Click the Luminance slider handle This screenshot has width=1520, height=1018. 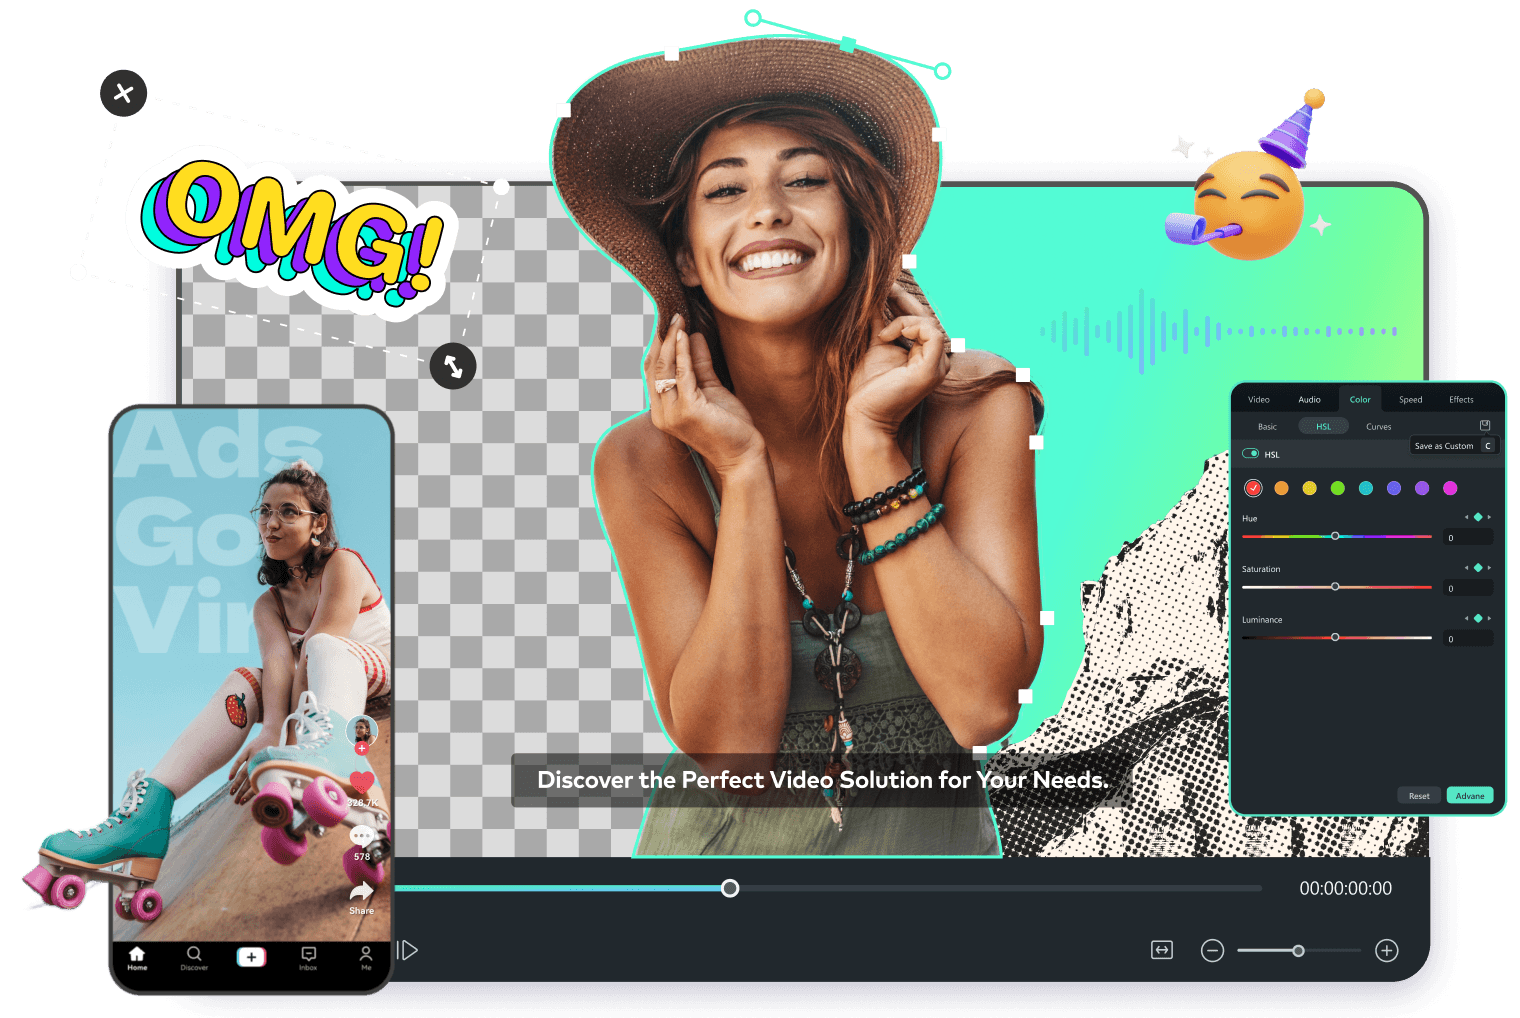tap(1335, 637)
